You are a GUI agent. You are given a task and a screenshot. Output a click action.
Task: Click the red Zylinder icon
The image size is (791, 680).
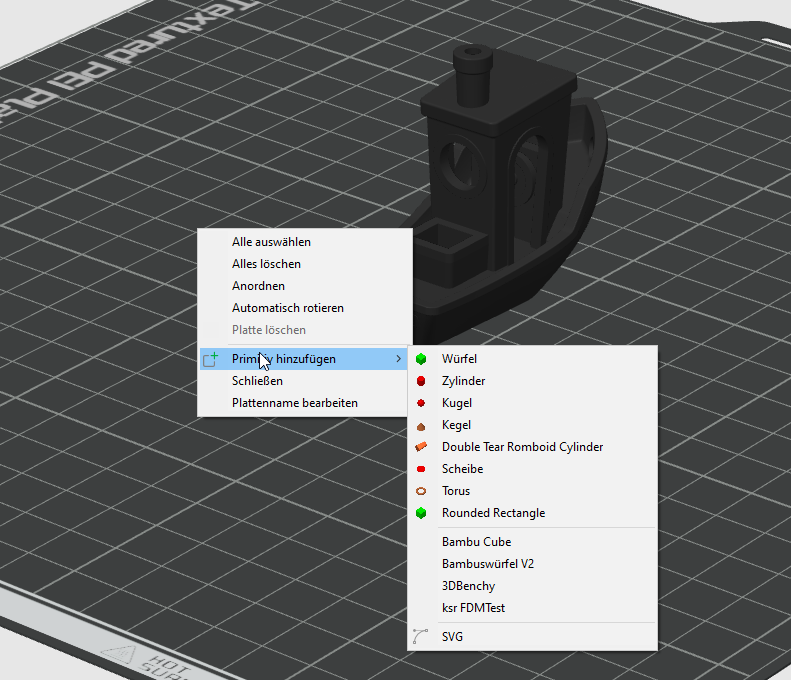[421, 381]
